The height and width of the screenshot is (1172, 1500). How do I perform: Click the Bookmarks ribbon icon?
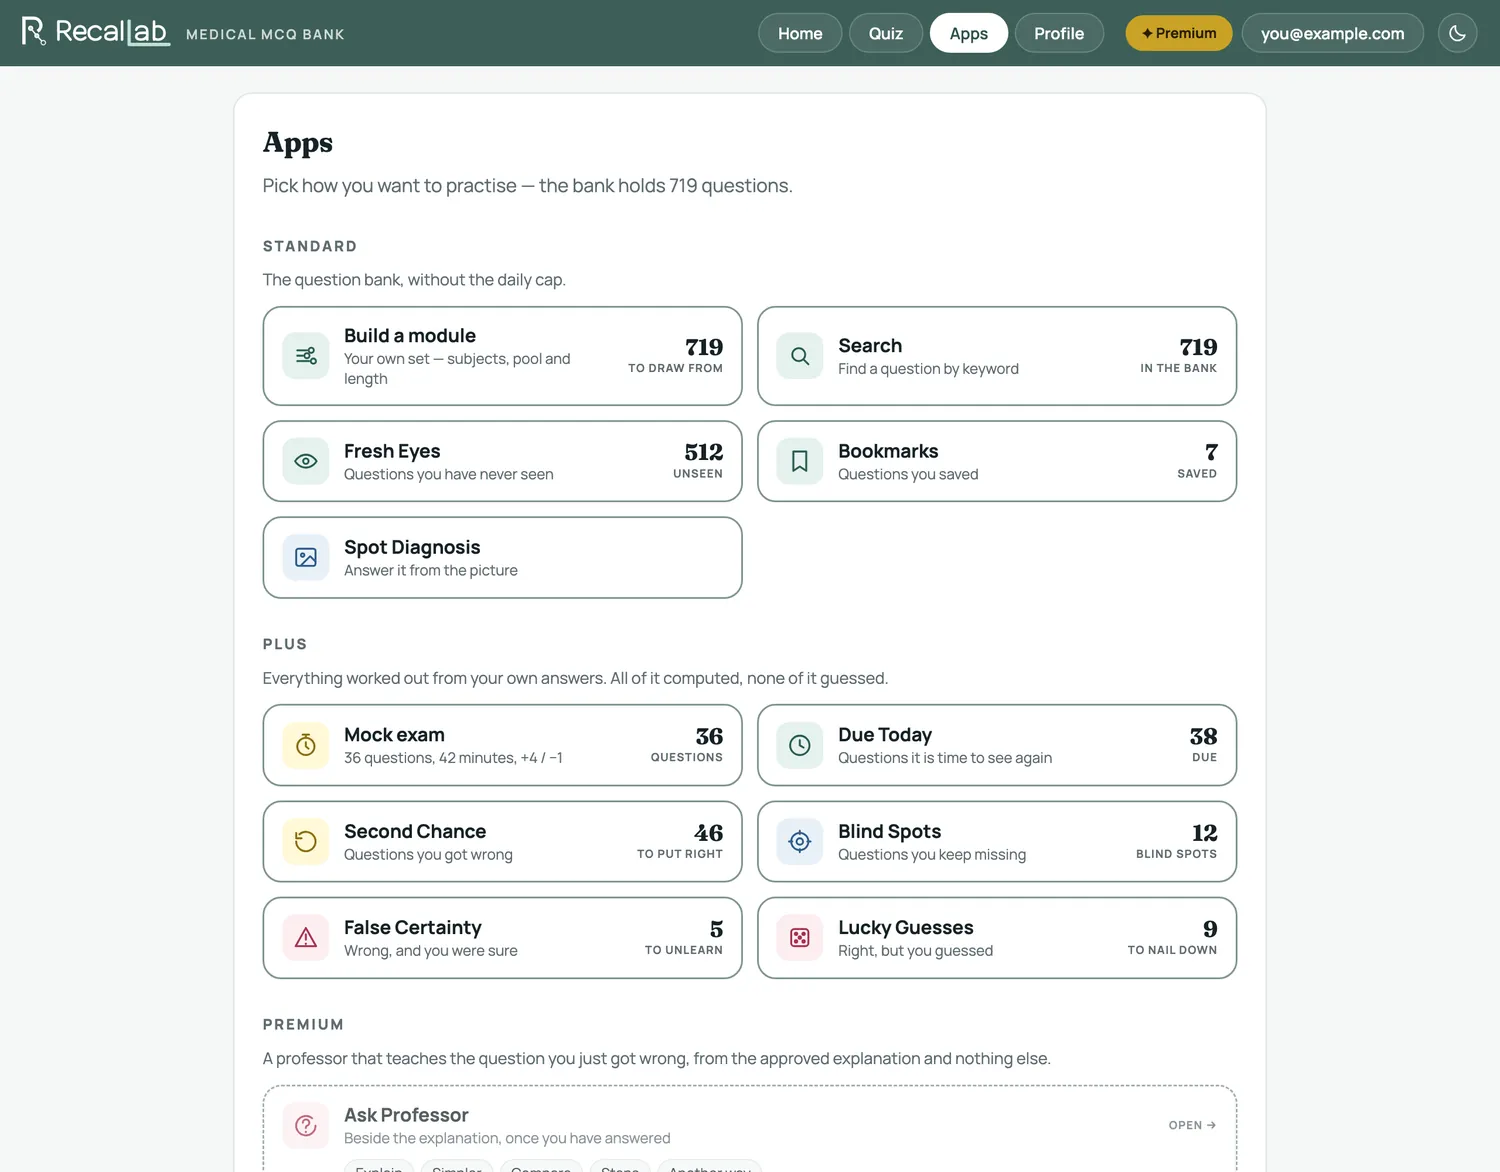pos(800,461)
